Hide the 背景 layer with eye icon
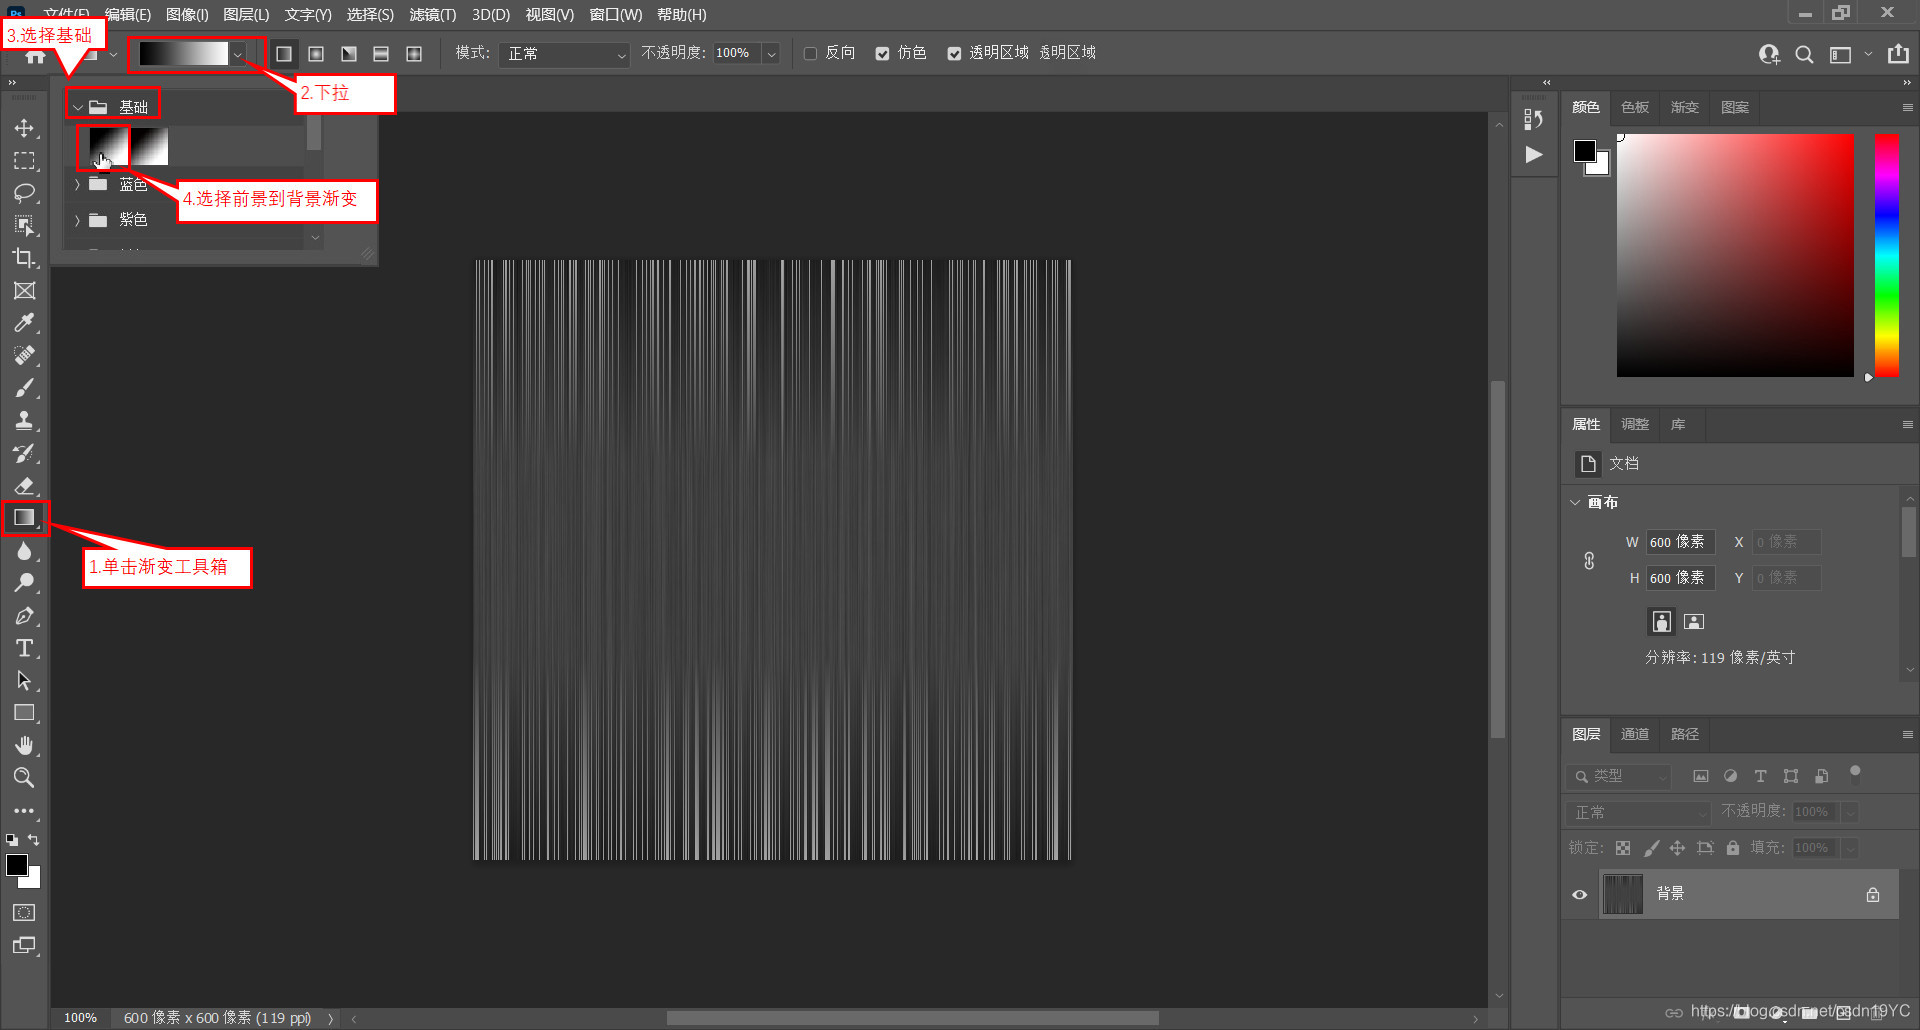This screenshot has width=1920, height=1030. tap(1580, 894)
